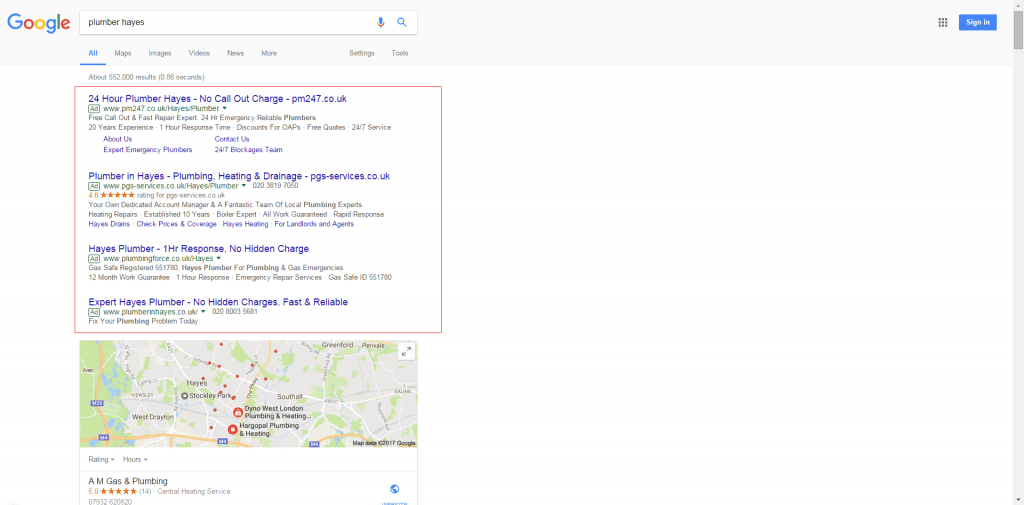
Task: Open search Tools
Action: [x=400, y=54]
